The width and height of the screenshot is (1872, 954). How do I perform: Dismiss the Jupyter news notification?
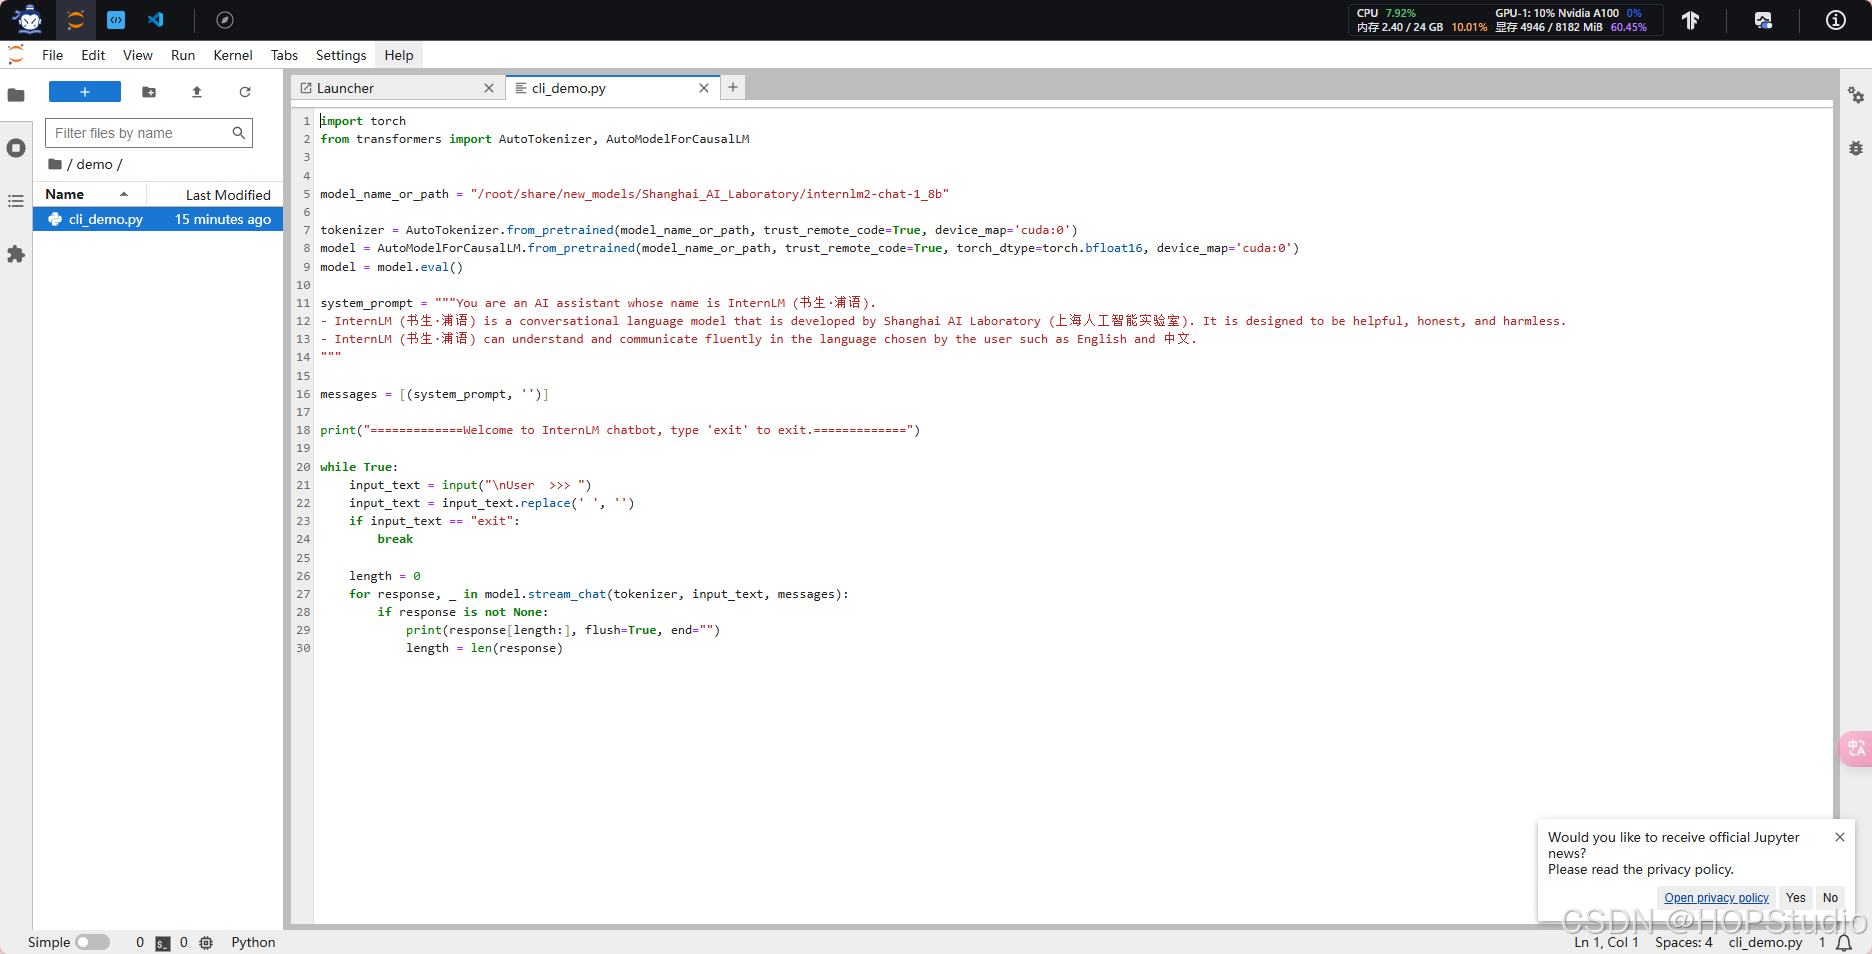point(1840,837)
